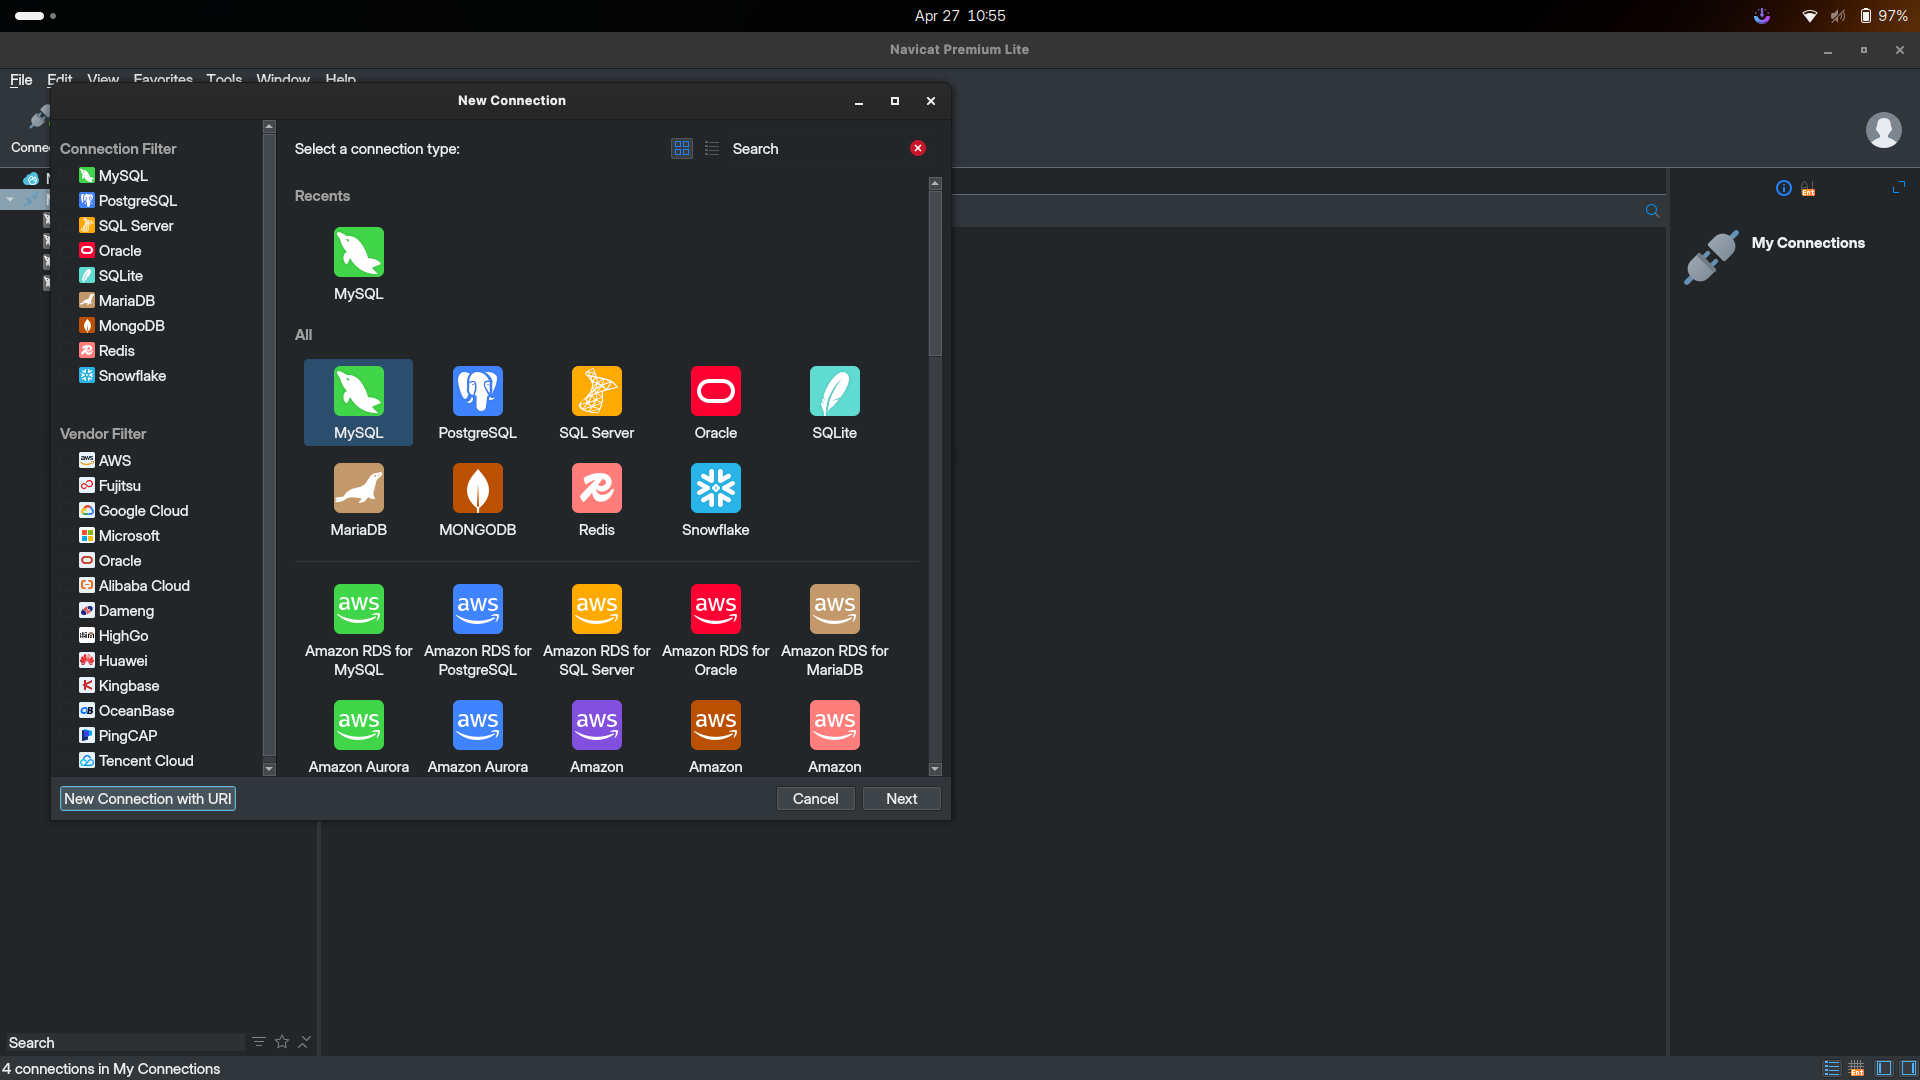Open the AI assistant Ent icon
Screen dimensions: 1920x1080
pyautogui.click(x=1808, y=188)
